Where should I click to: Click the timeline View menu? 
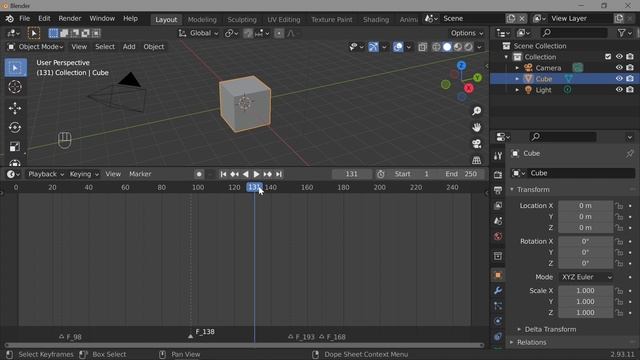click(x=113, y=174)
